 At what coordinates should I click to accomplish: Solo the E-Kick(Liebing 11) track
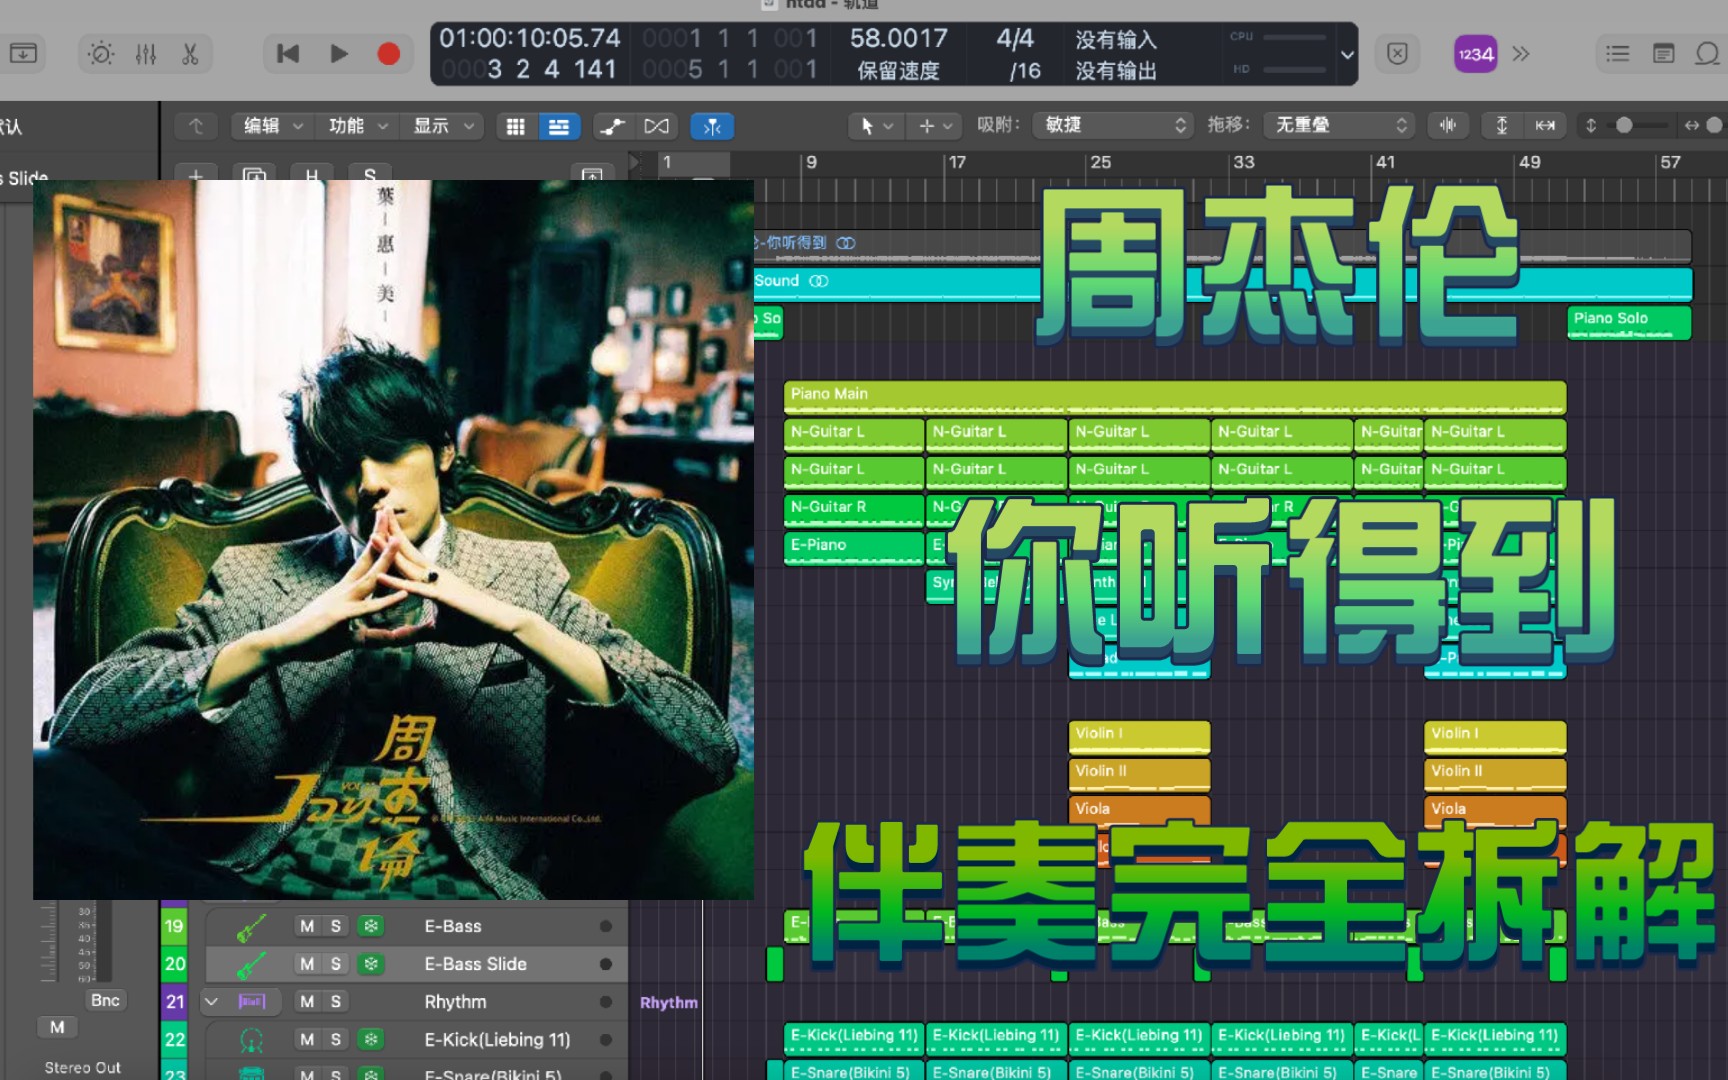[336, 1039]
